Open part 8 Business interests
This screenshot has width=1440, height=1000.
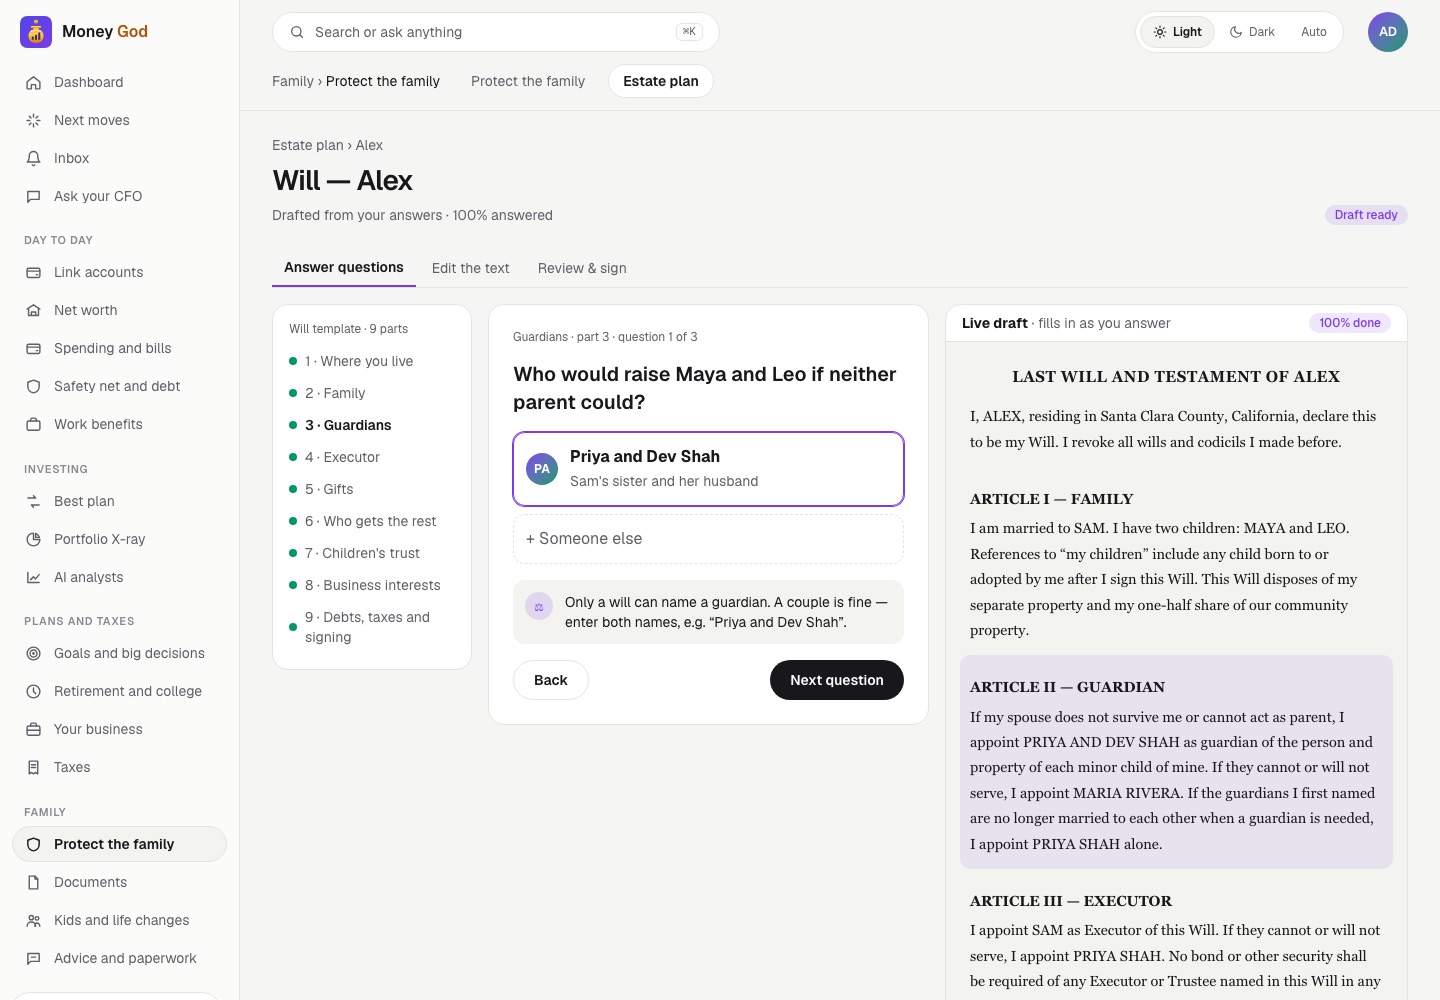372,586
